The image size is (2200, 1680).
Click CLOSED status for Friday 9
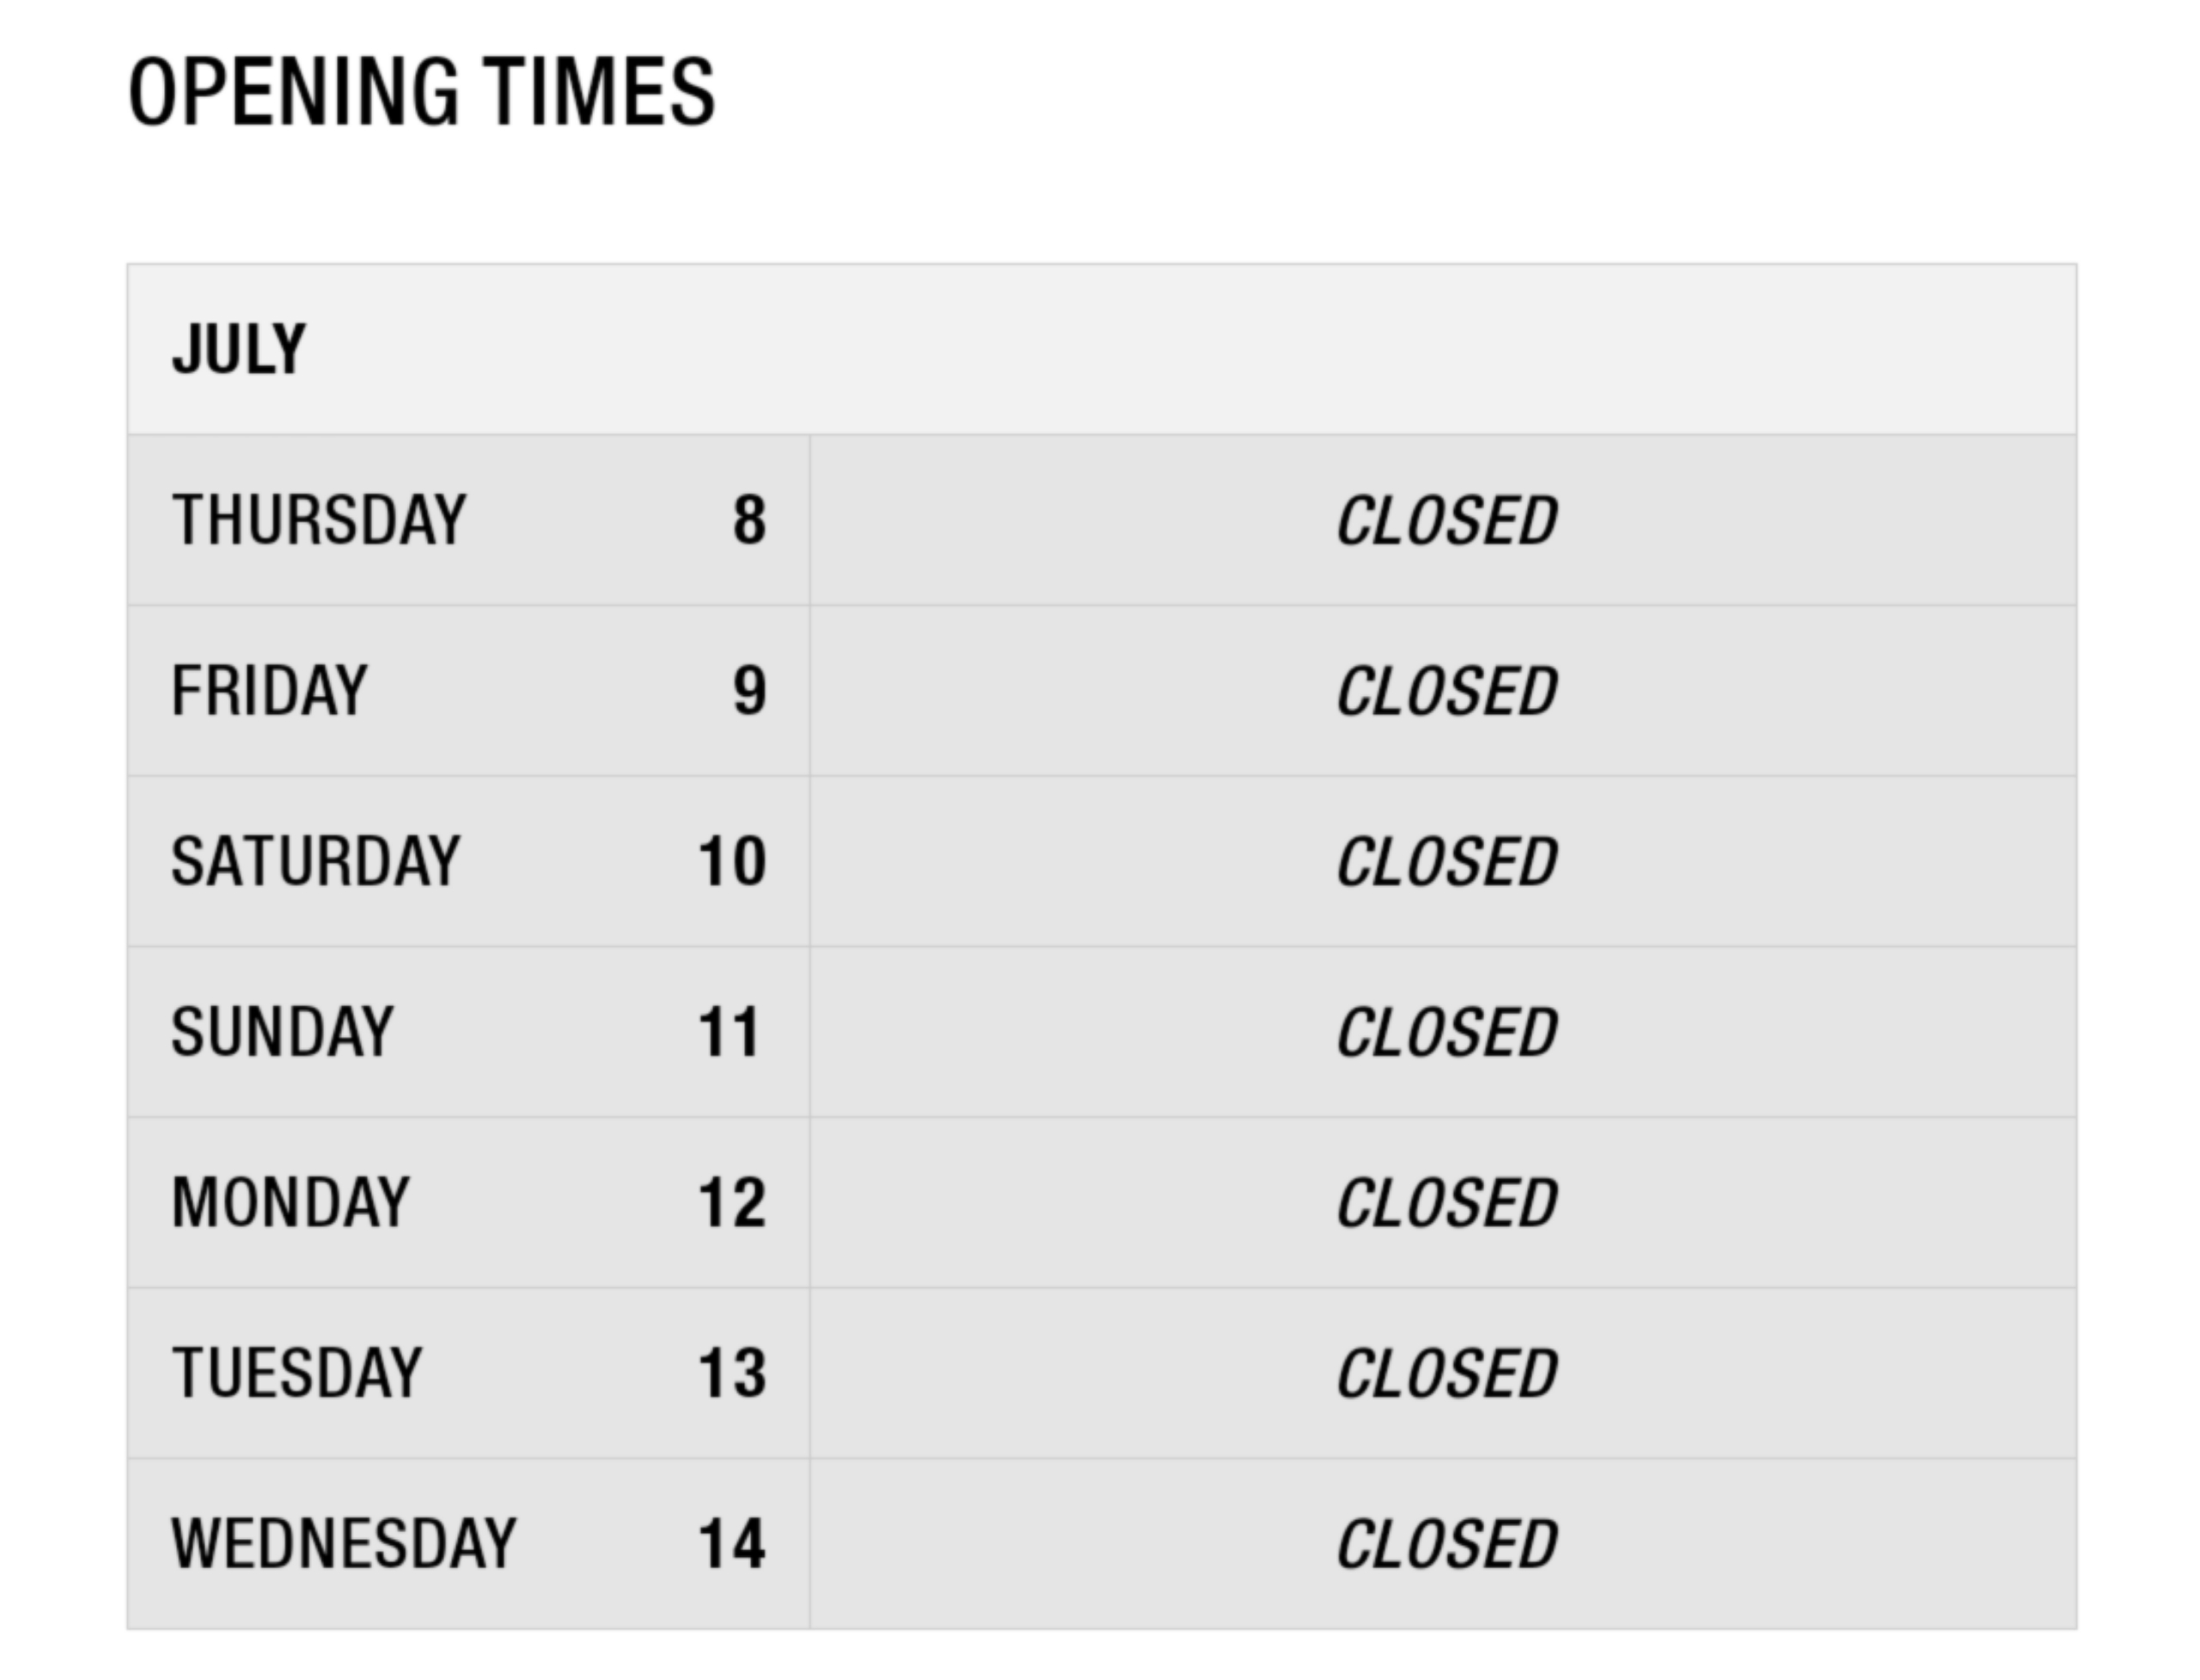point(1446,692)
